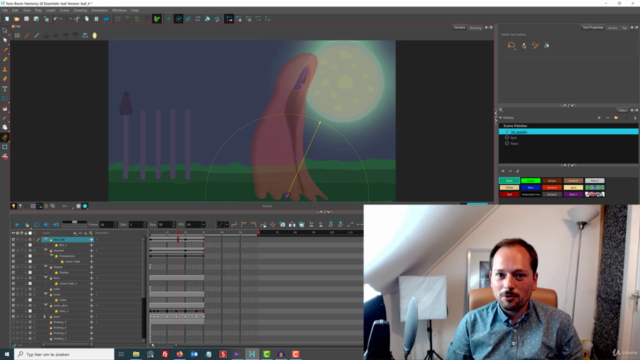The height and width of the screenshot is (360, 640).
Task: Collapse the character layer group
Action: tap(46, 250)
